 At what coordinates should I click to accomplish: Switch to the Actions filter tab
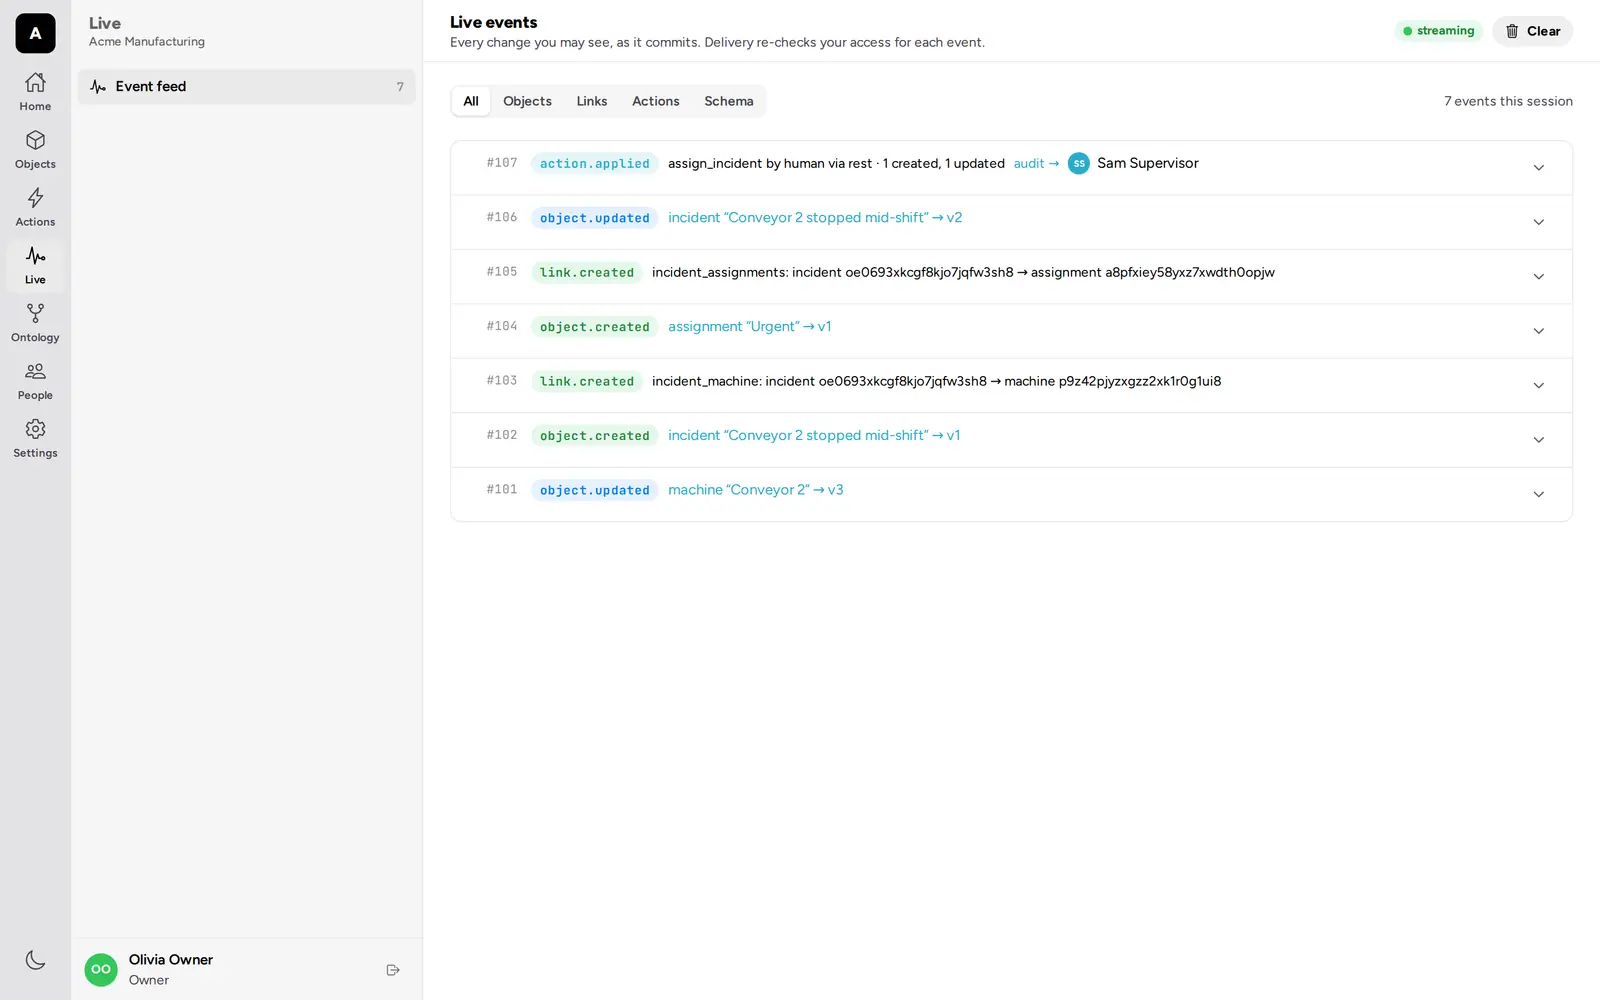click(x=656, y=101)
